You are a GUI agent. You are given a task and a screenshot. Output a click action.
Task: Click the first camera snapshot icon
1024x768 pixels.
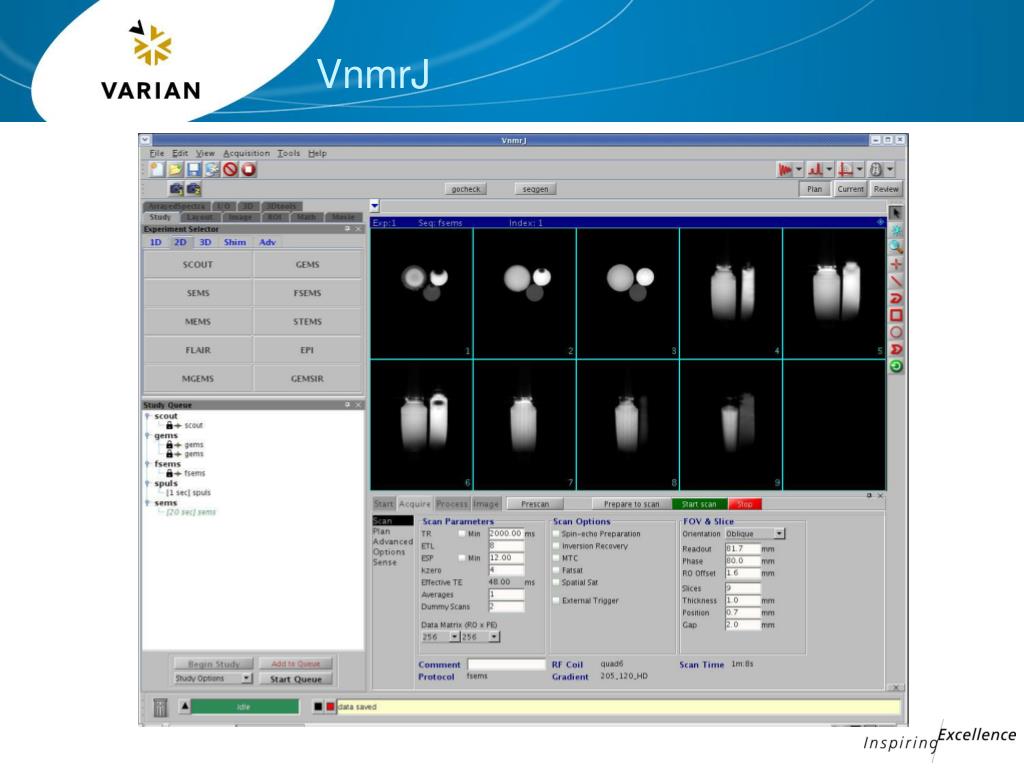coord(176,189)
